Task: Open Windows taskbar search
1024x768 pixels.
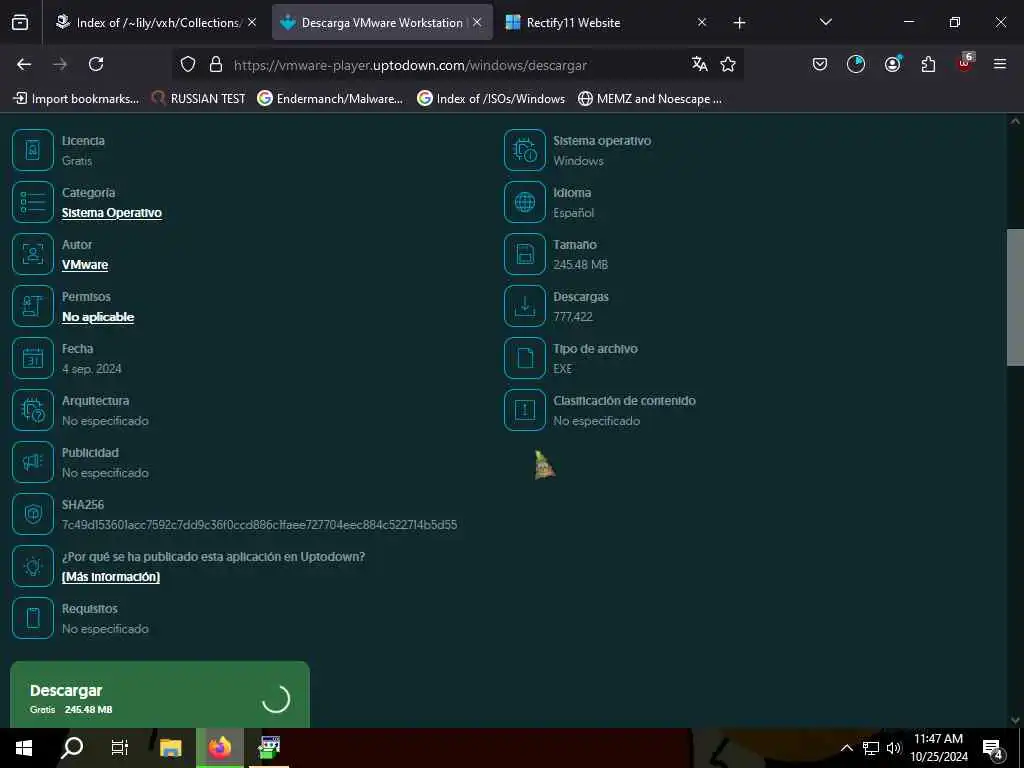Action: [72, 748]
